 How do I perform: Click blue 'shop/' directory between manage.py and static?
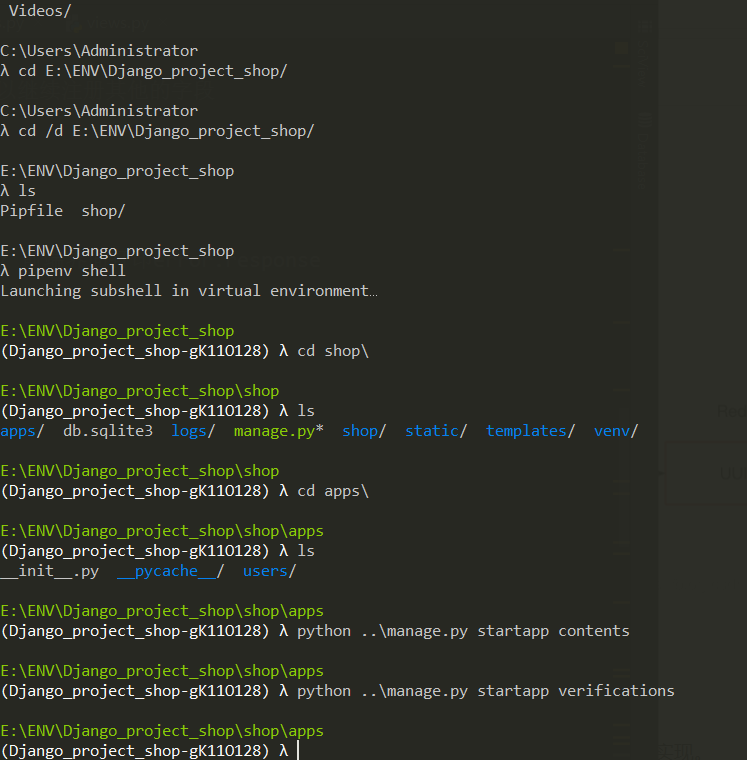(364, 431)
